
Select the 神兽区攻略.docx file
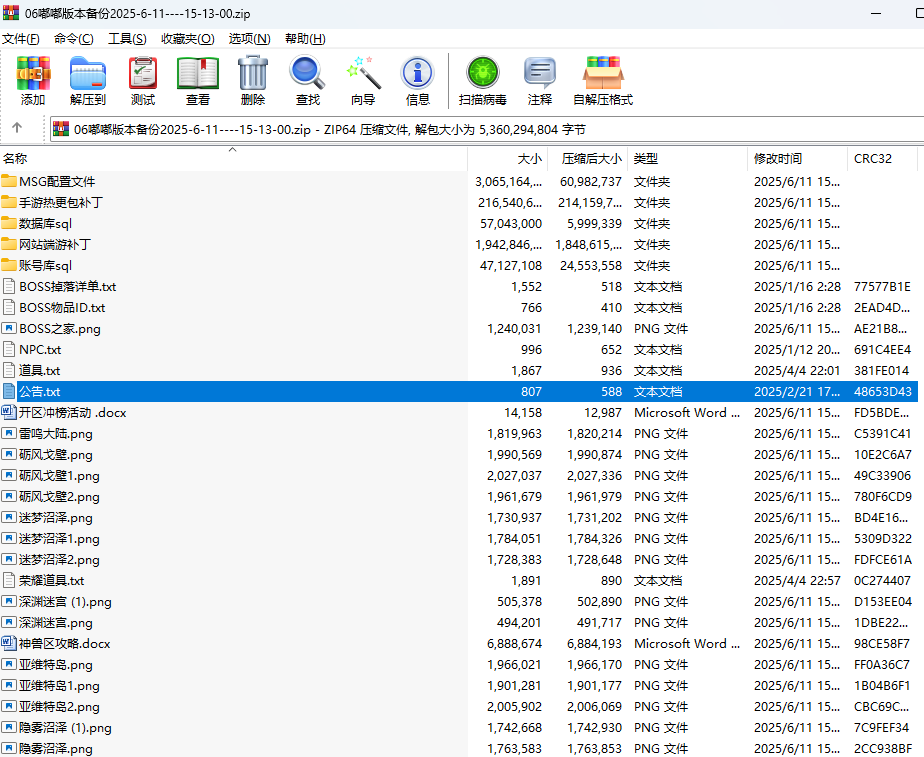(64, 644)
